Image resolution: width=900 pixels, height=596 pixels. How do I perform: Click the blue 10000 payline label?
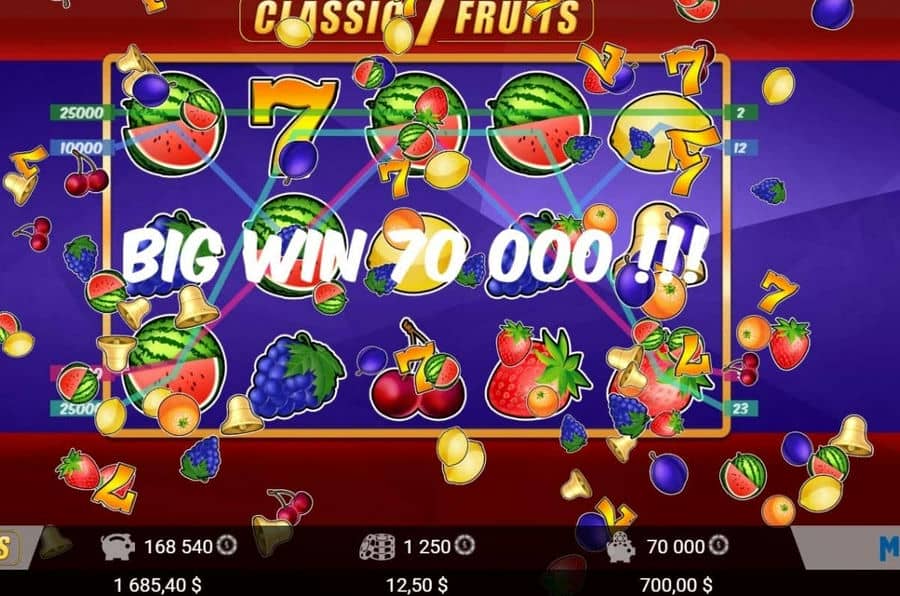point(80,148)
